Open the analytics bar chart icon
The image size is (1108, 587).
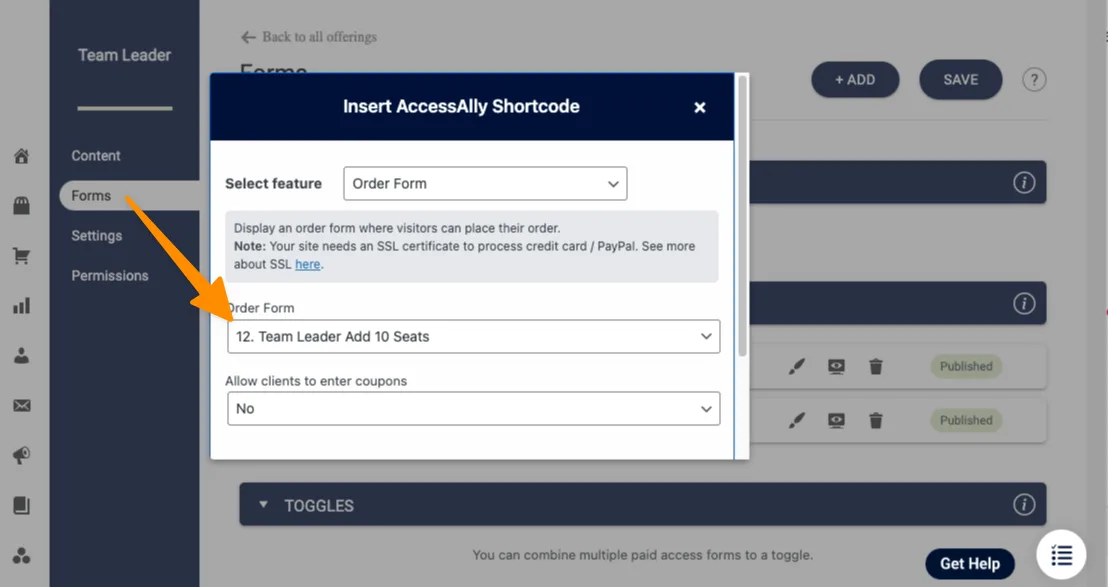click(x=22, y=306)
